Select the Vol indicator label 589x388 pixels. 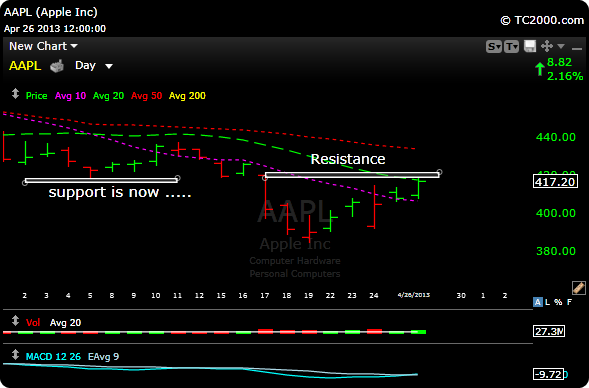(x=33, y=323)
